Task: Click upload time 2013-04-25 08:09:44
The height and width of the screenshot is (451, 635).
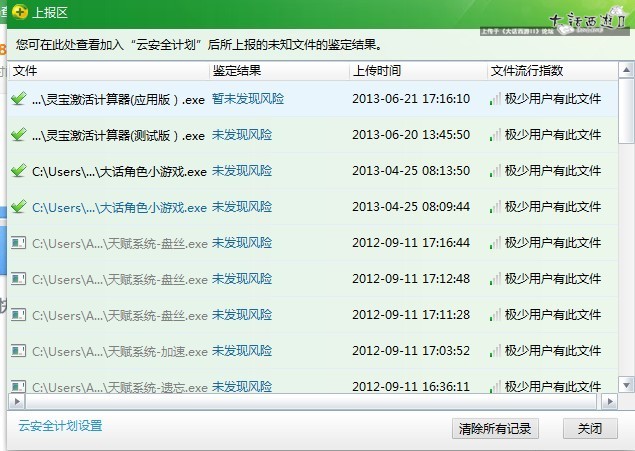Action: coord(411,207)
